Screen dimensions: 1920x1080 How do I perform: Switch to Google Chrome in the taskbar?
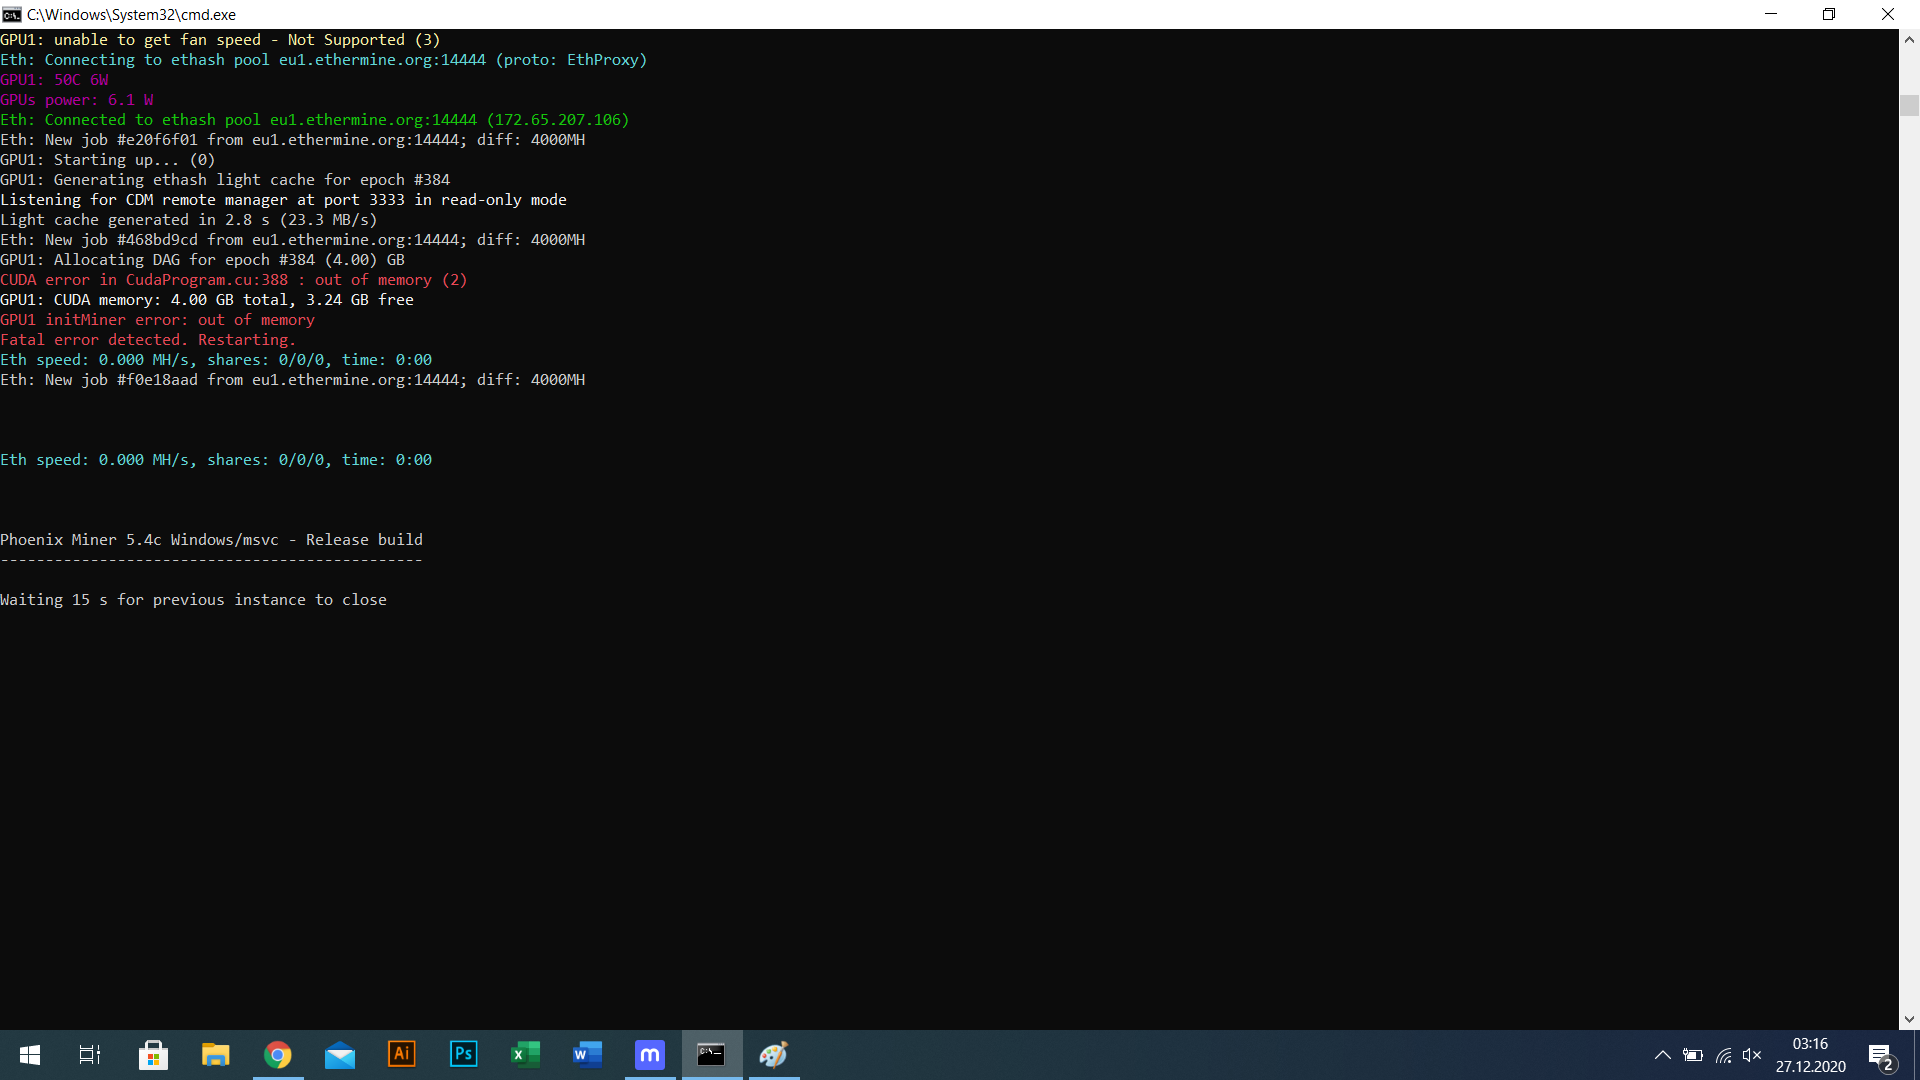(277, 1055)
